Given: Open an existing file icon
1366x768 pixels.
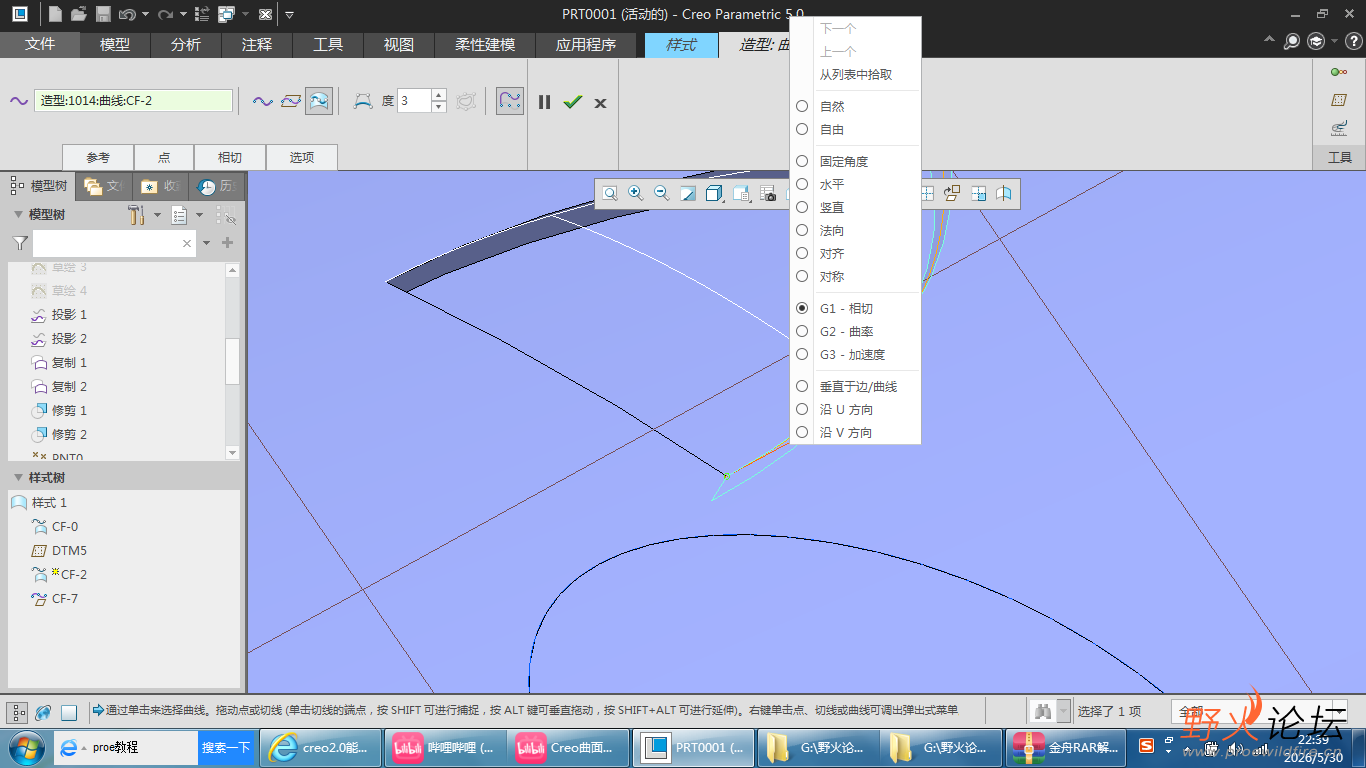Looking at the screenshot, I should (x=79, y=14).
